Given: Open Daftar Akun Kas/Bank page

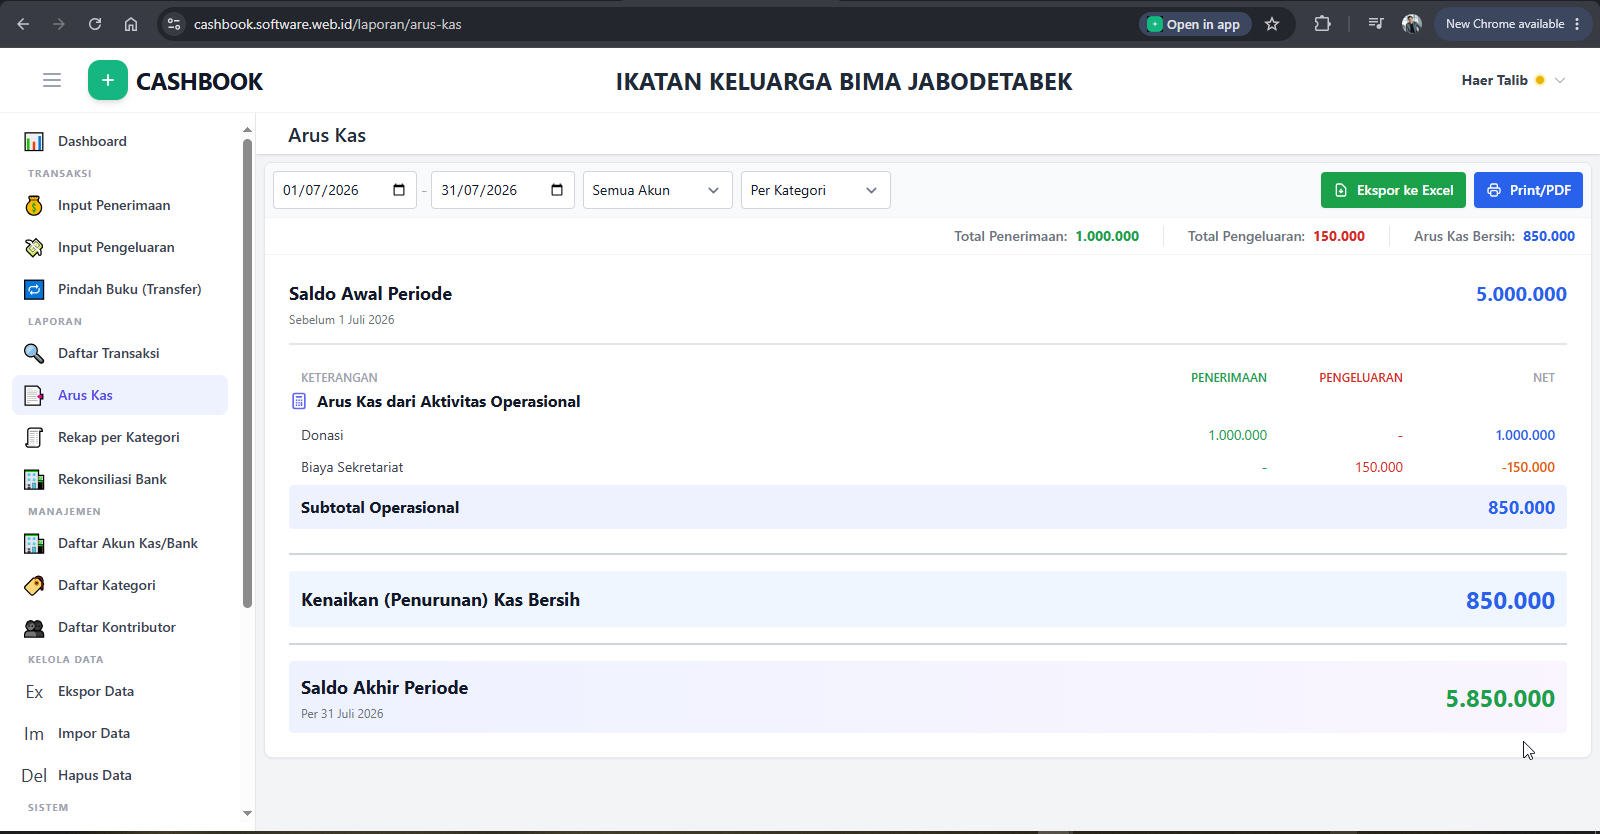Looking at the screenshot, I should pyautogui.click(x=120, y=543).
